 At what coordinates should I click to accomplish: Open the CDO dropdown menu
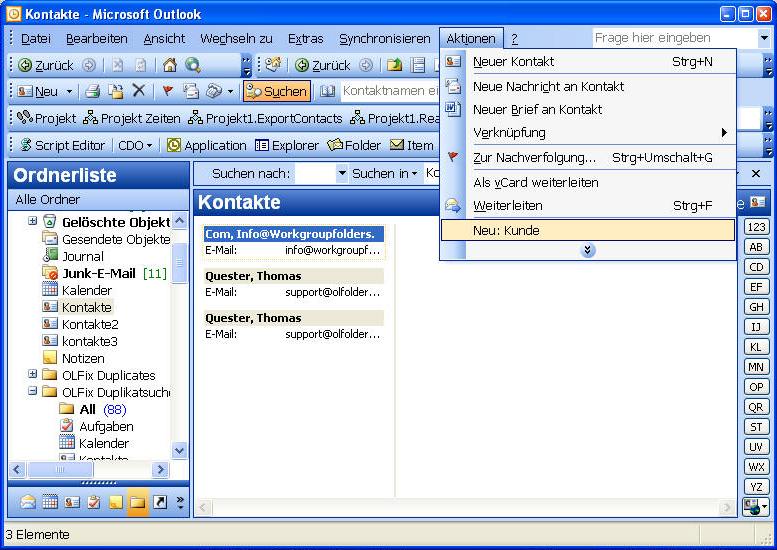pyautogui.click(x=135, y=145)
